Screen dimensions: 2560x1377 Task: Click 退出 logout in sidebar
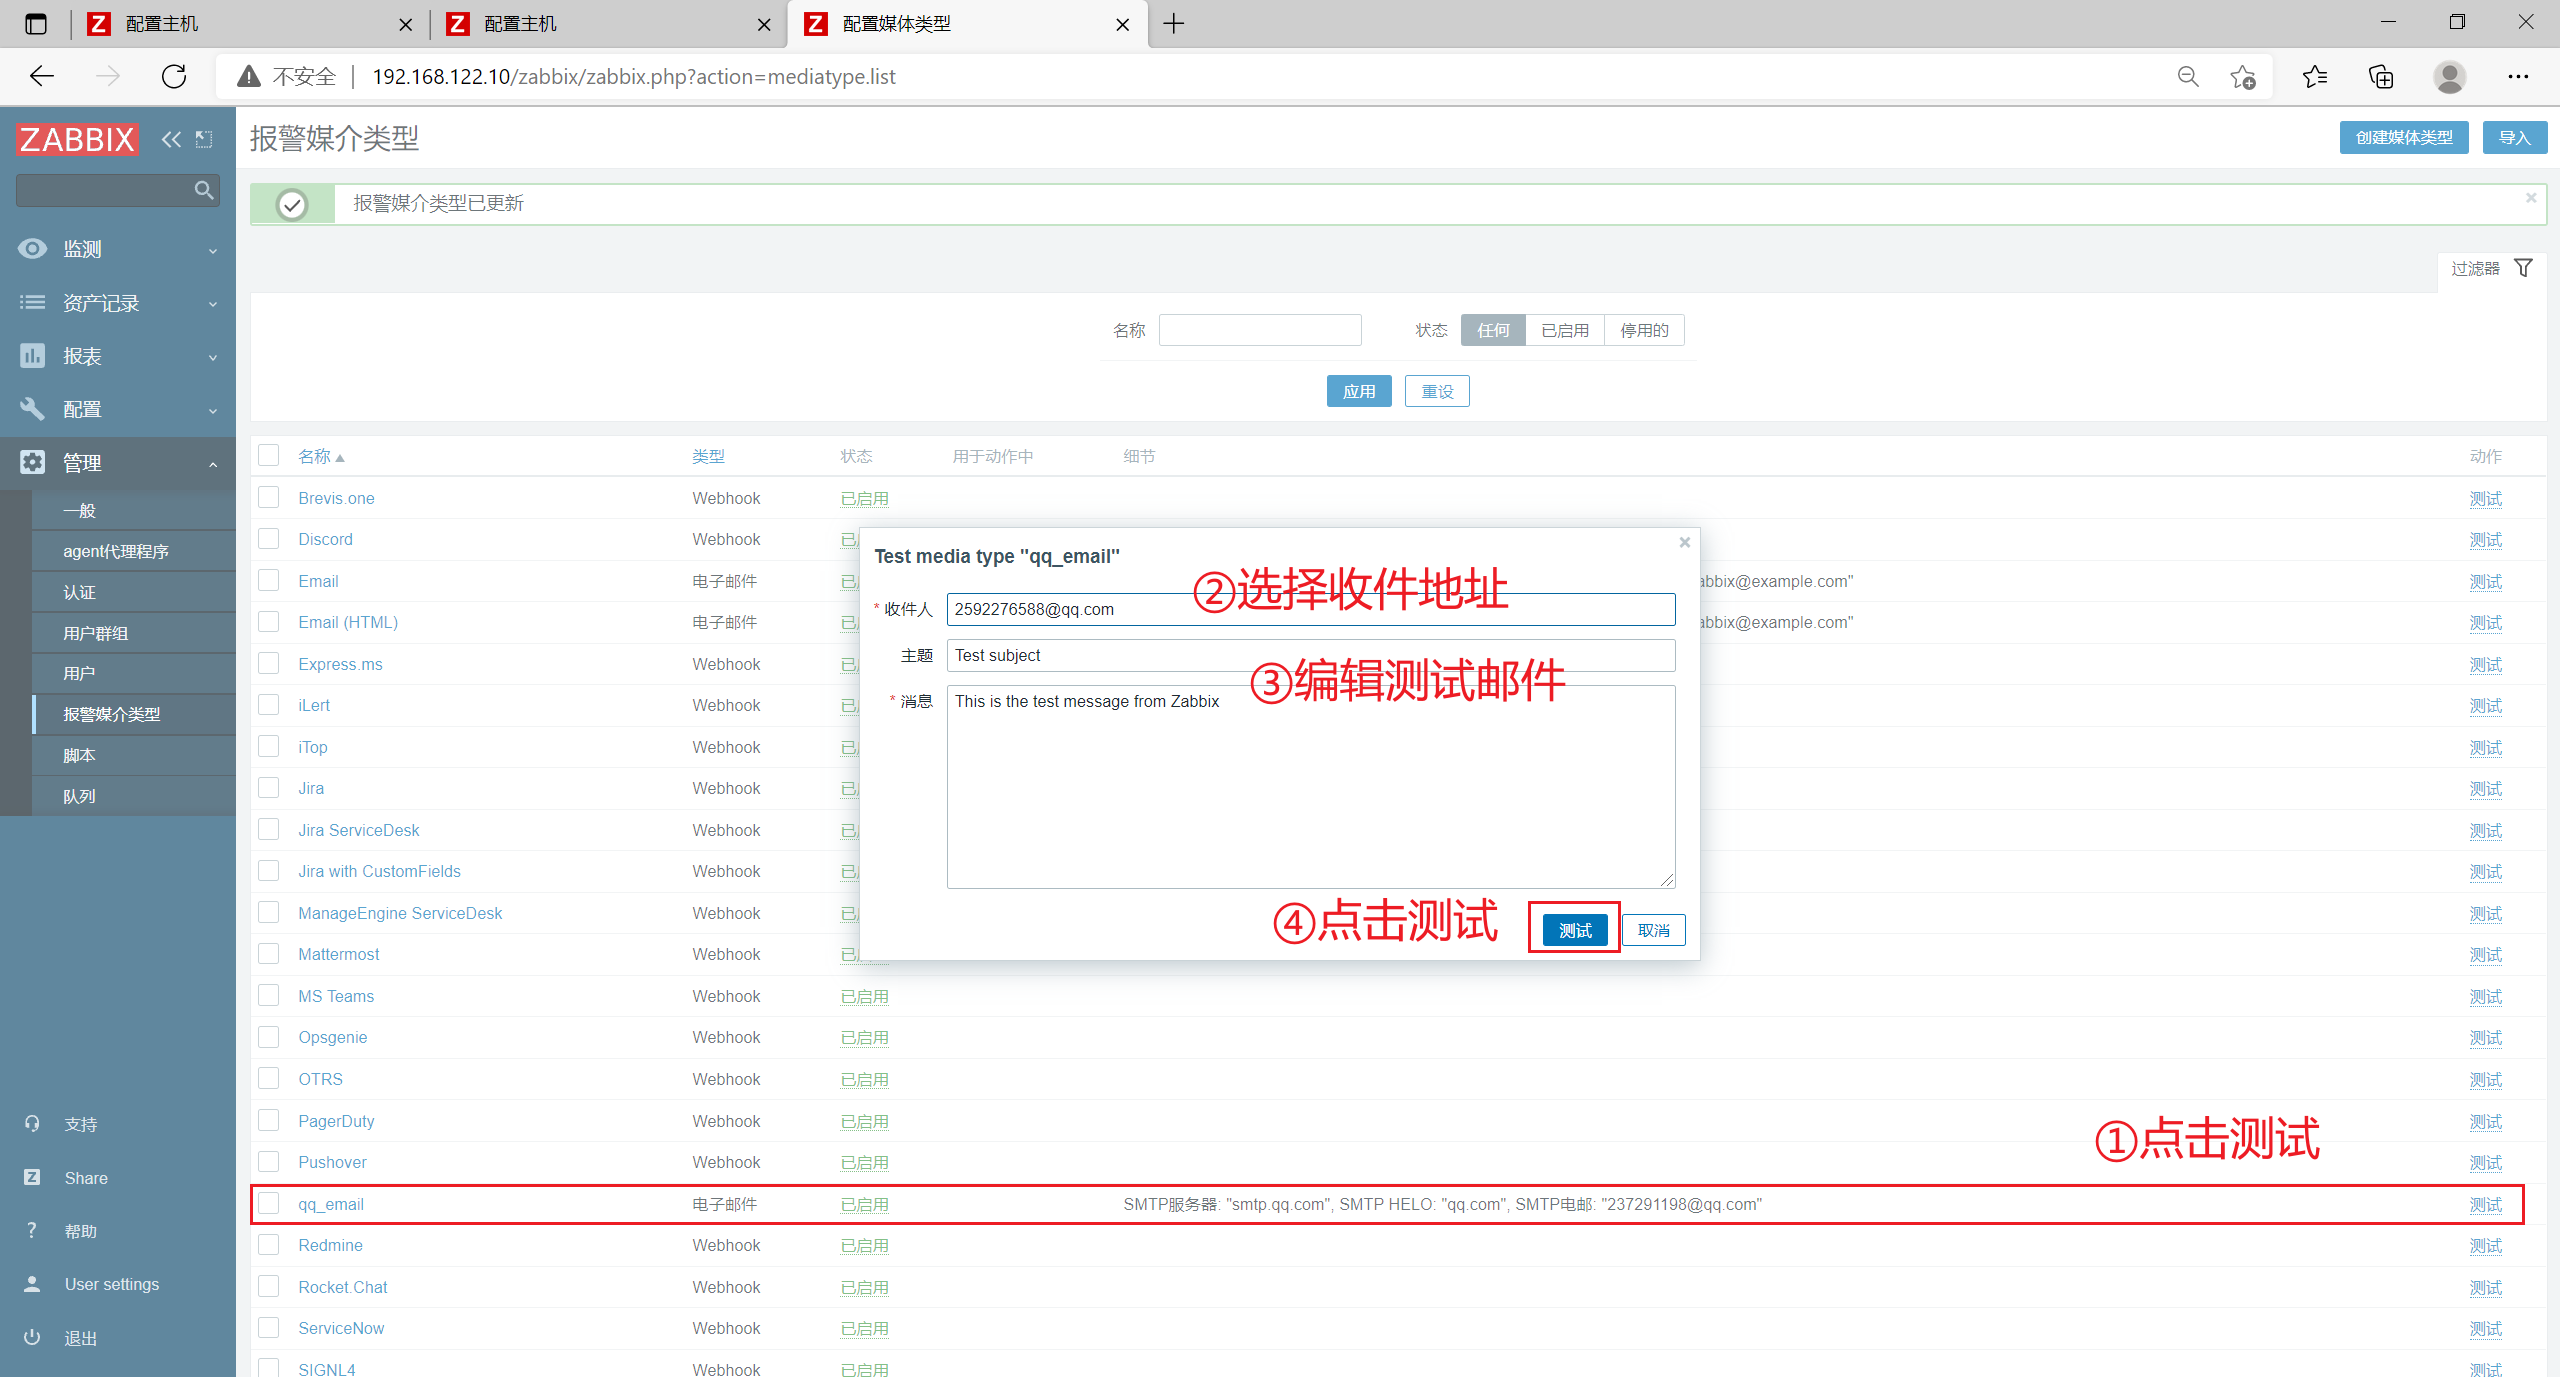tap(81, 1338)
